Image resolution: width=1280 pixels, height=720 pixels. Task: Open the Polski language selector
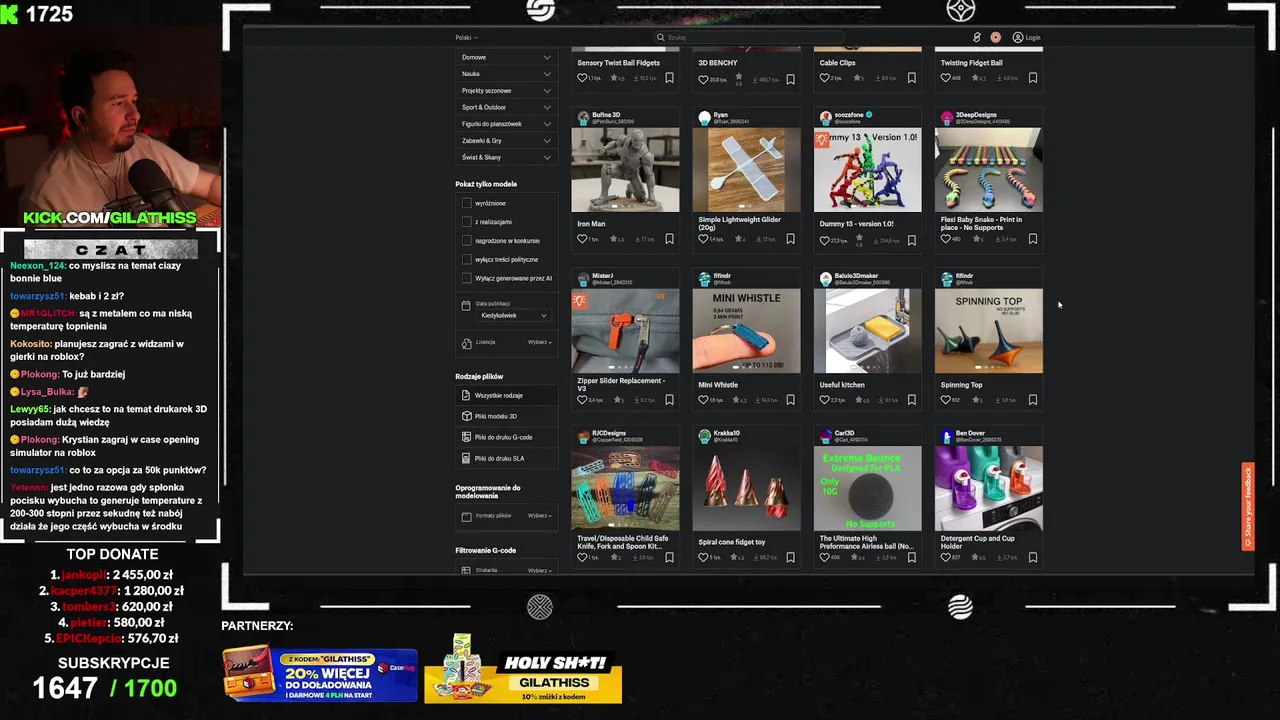point(466,38)
